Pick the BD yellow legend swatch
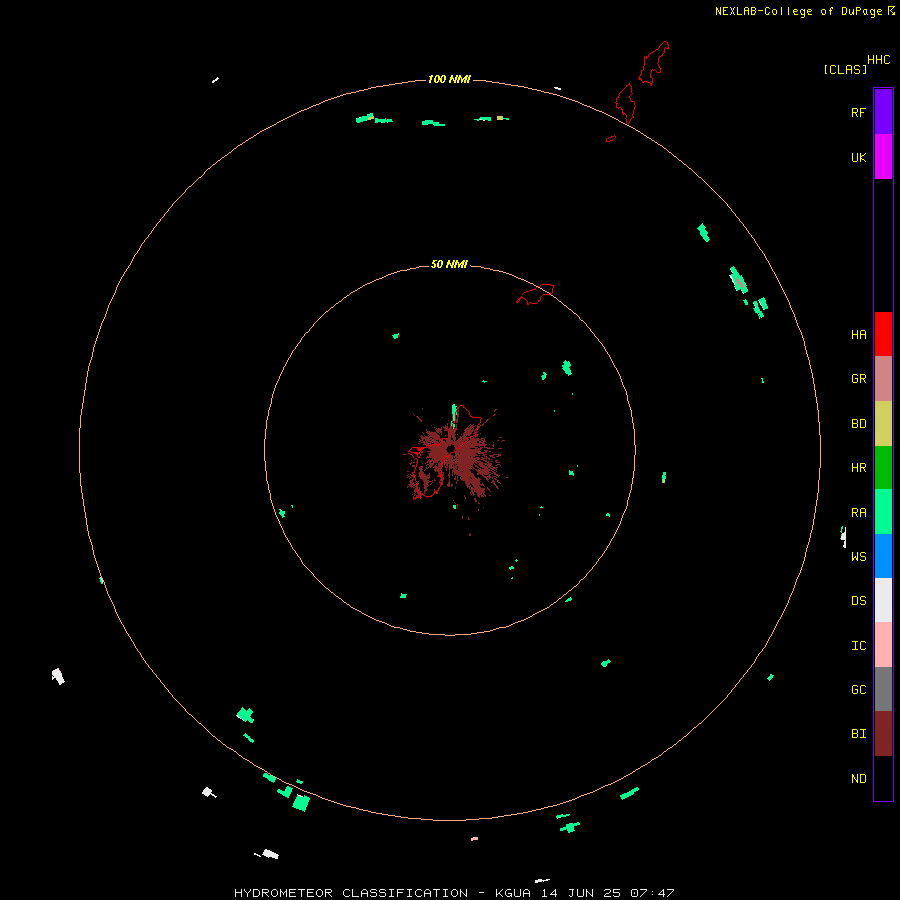The width and height of the screenshot is (900, 900). click(x=883, y=424)
